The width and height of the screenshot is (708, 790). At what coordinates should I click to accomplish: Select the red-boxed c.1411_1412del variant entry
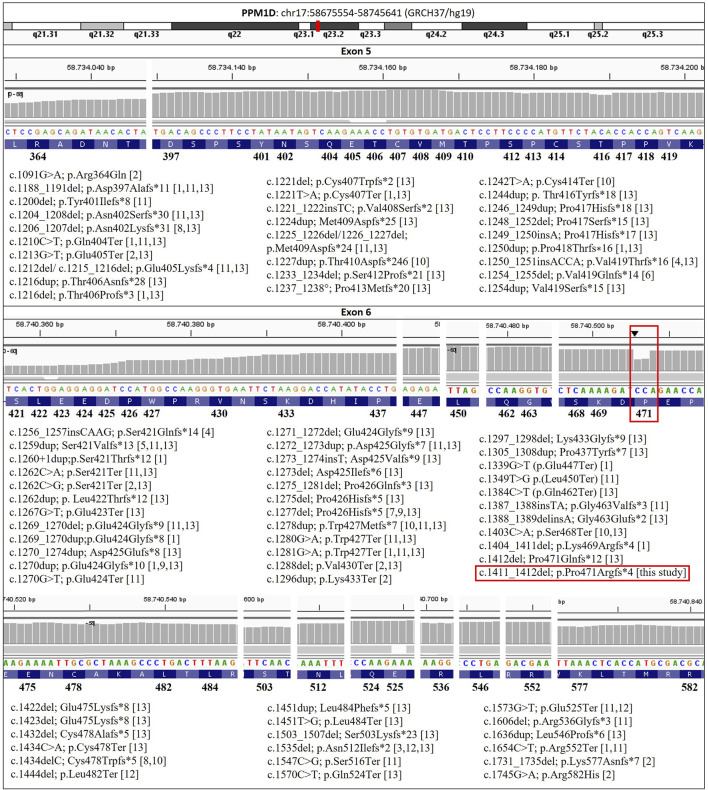pyautogui.click(x=582, y=573)
